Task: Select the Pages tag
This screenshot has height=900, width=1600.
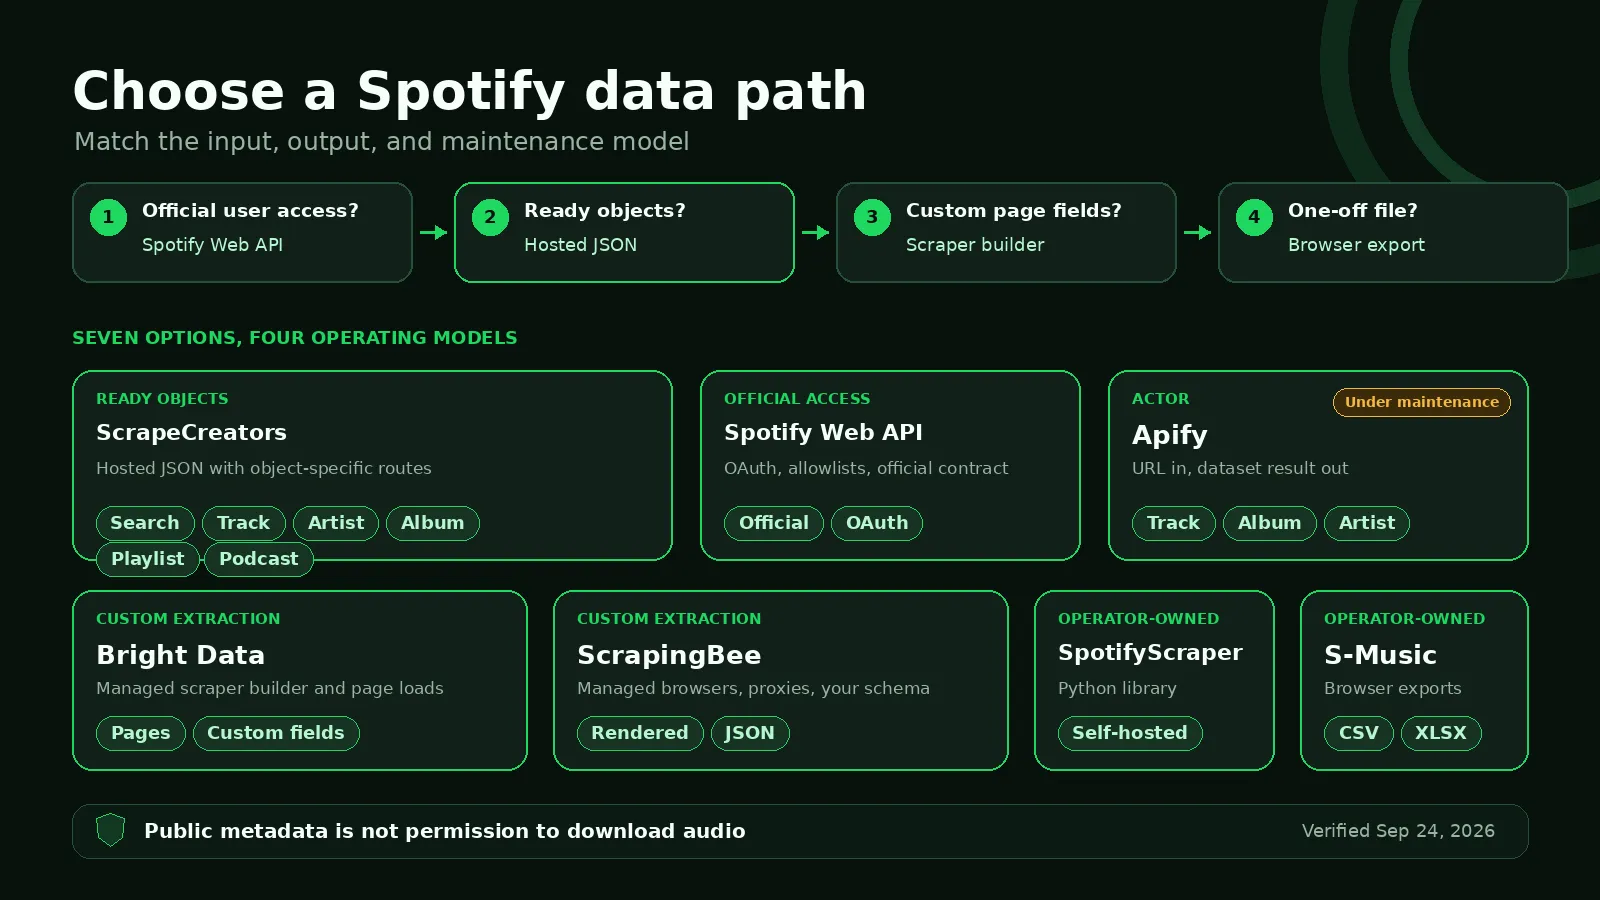Action: 141,733
